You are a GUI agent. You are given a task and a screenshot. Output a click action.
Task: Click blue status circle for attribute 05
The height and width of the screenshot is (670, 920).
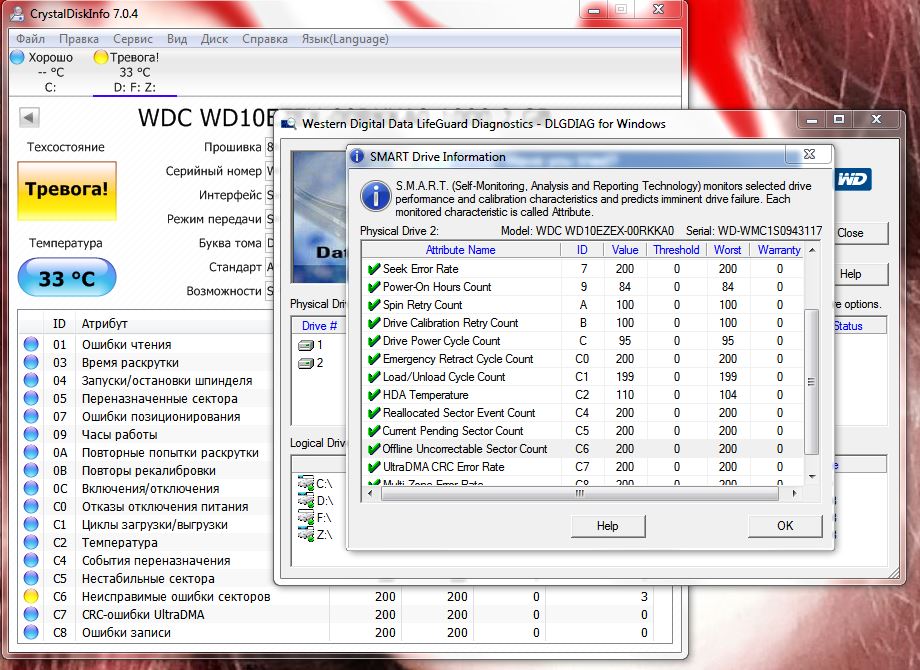click(31, 399)
